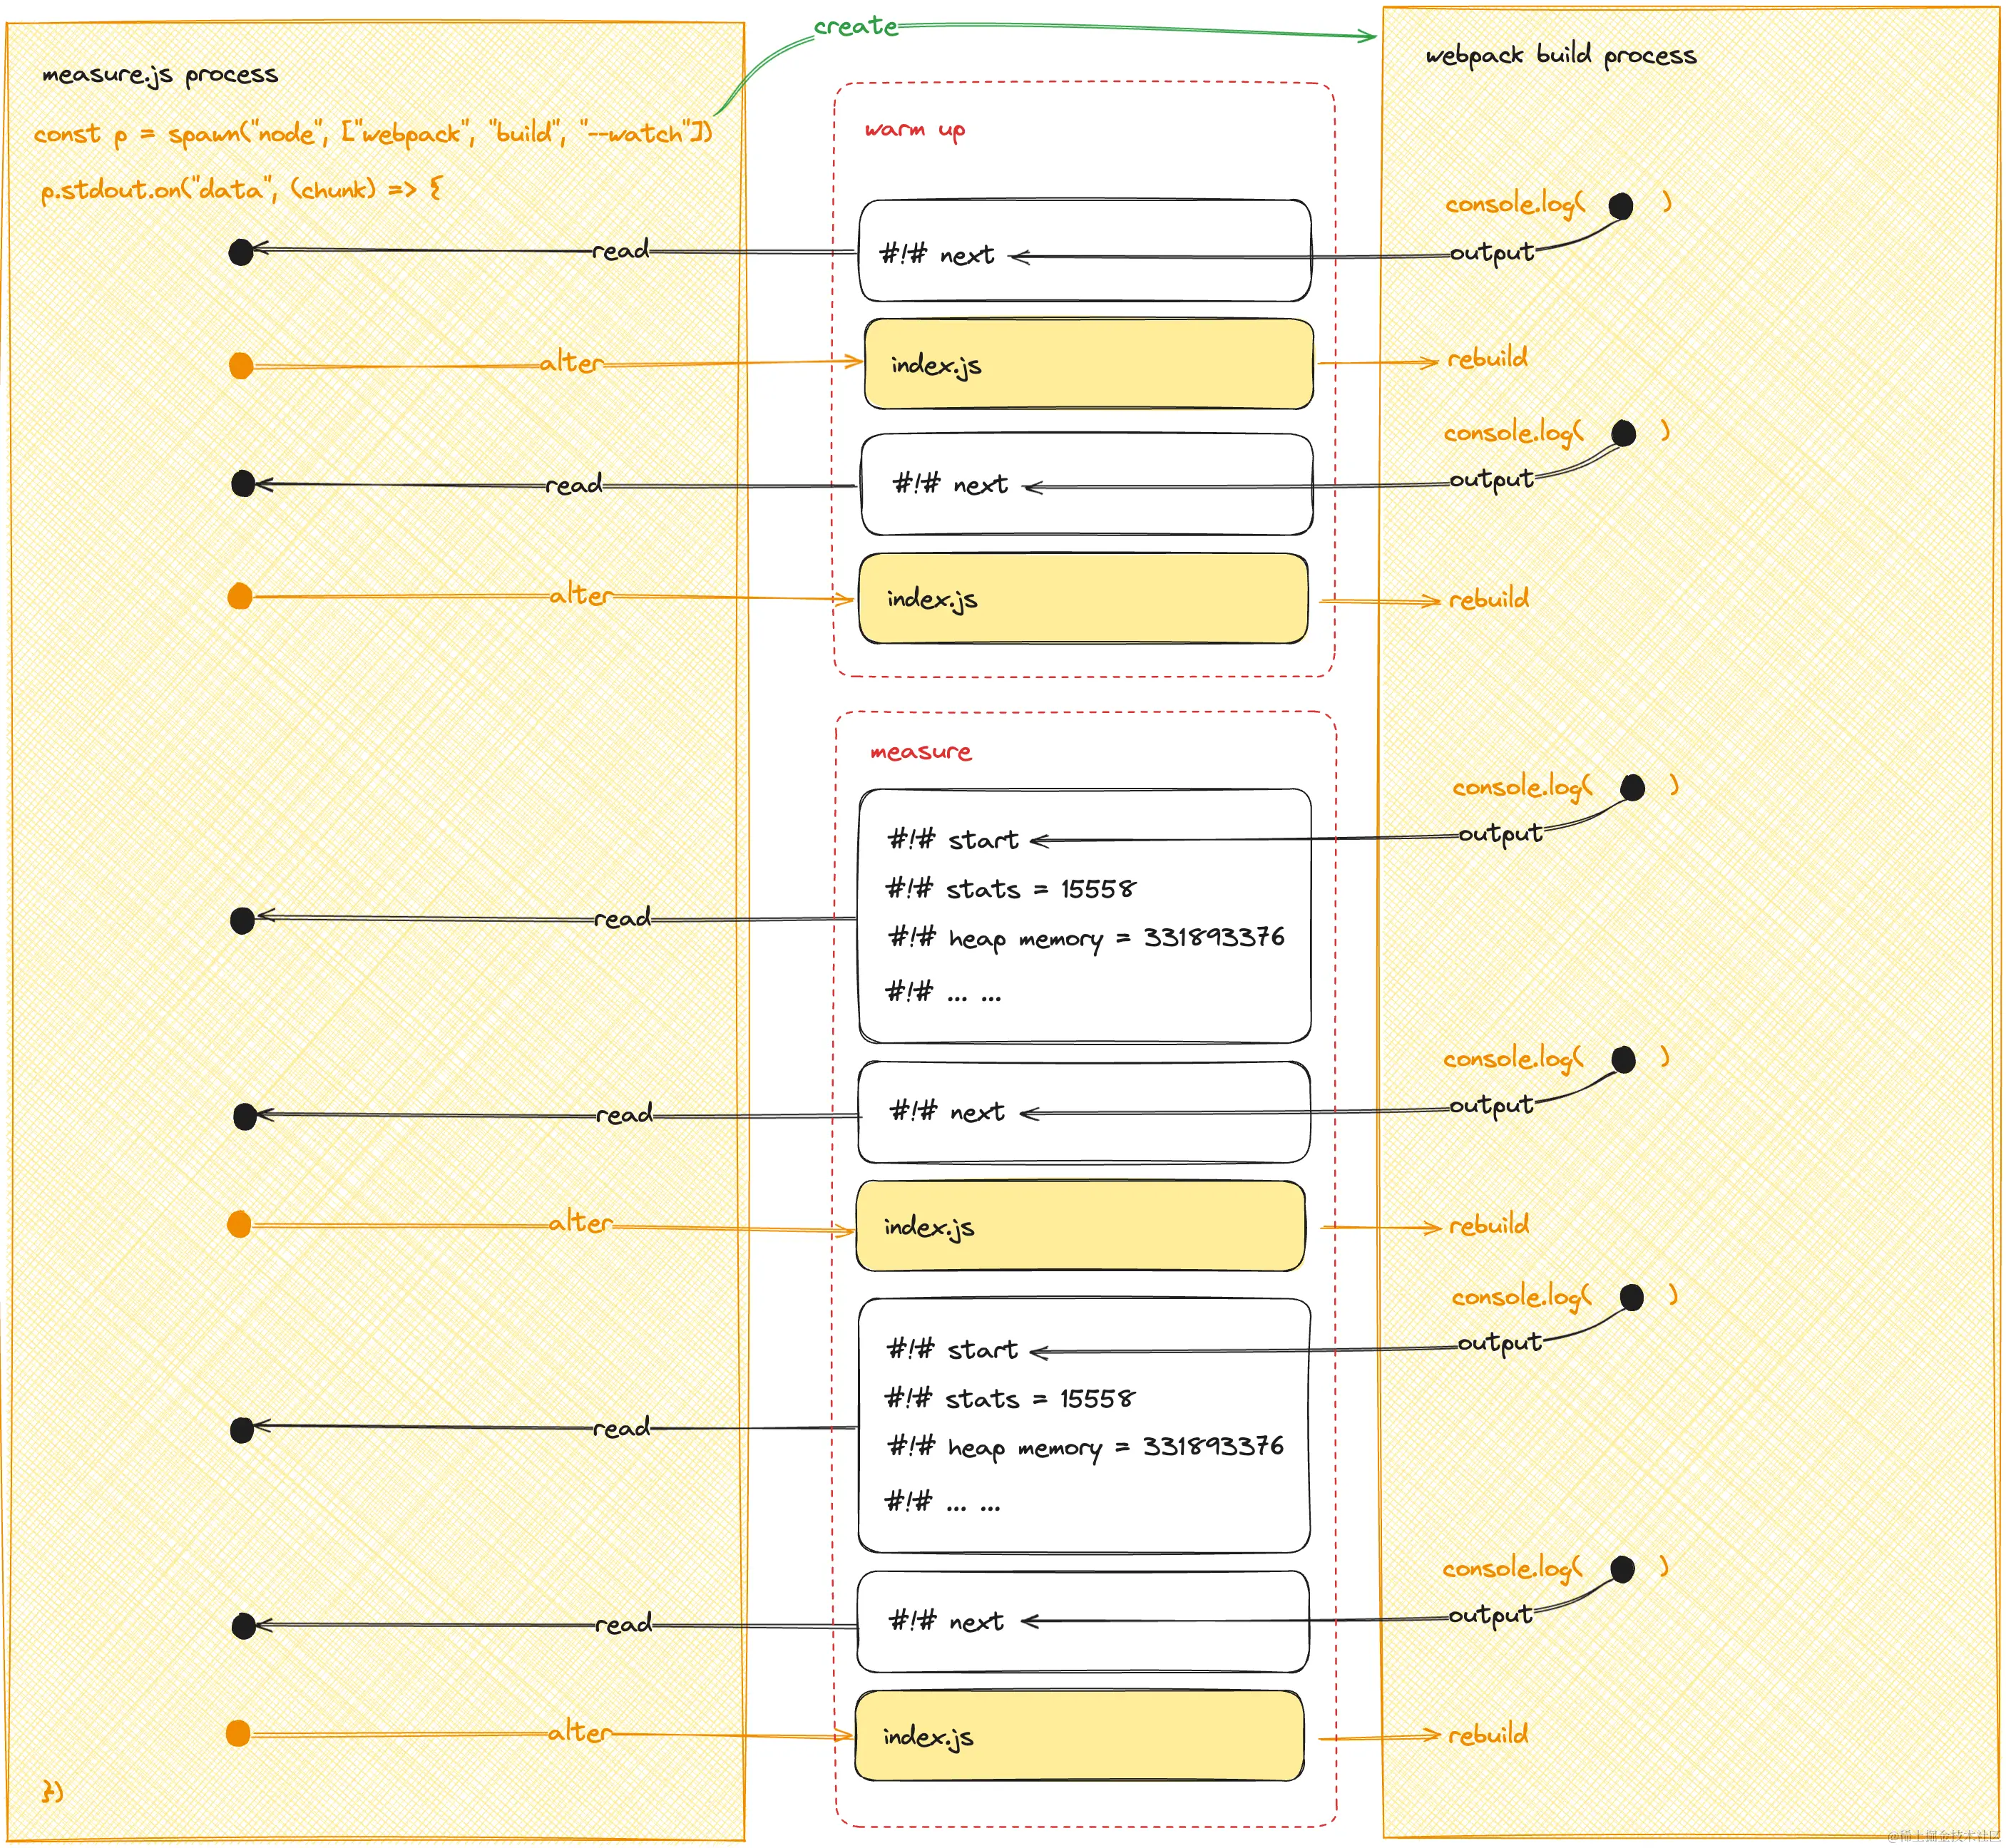2006x1848 pixels.
Task: Click the bottommost orange 'rebuild' label
Action: 1488,1734
